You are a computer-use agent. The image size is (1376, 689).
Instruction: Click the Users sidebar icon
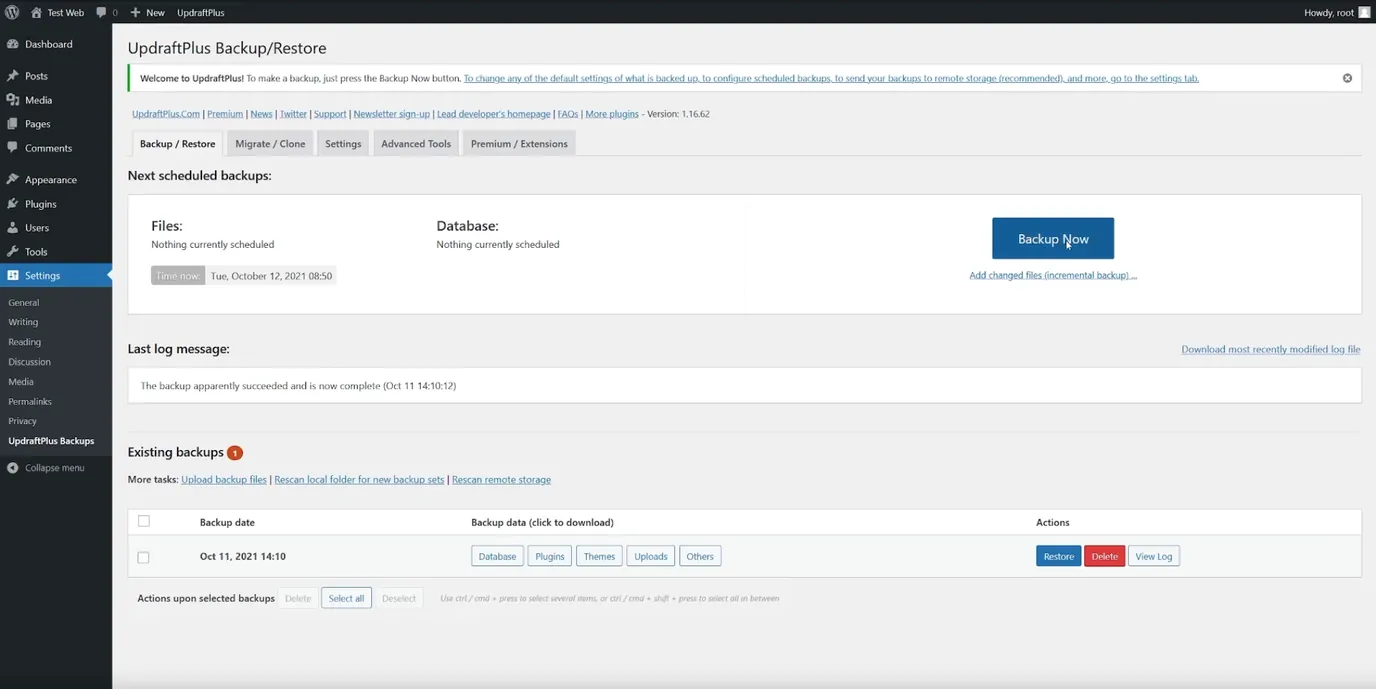click(x=12, y=228)
